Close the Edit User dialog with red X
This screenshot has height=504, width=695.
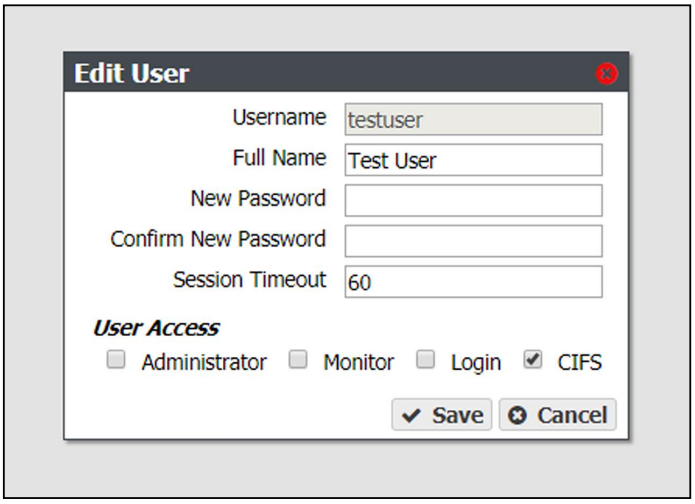tap(606, 74)
